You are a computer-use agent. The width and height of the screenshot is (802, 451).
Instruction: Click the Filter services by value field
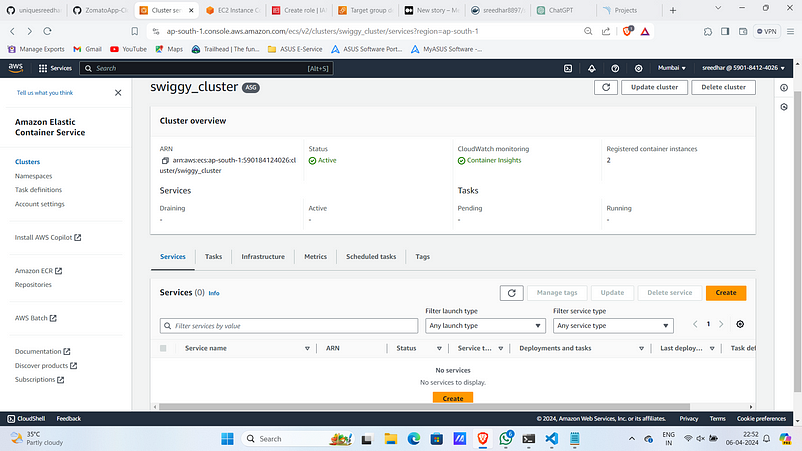[x=289, y=326]
